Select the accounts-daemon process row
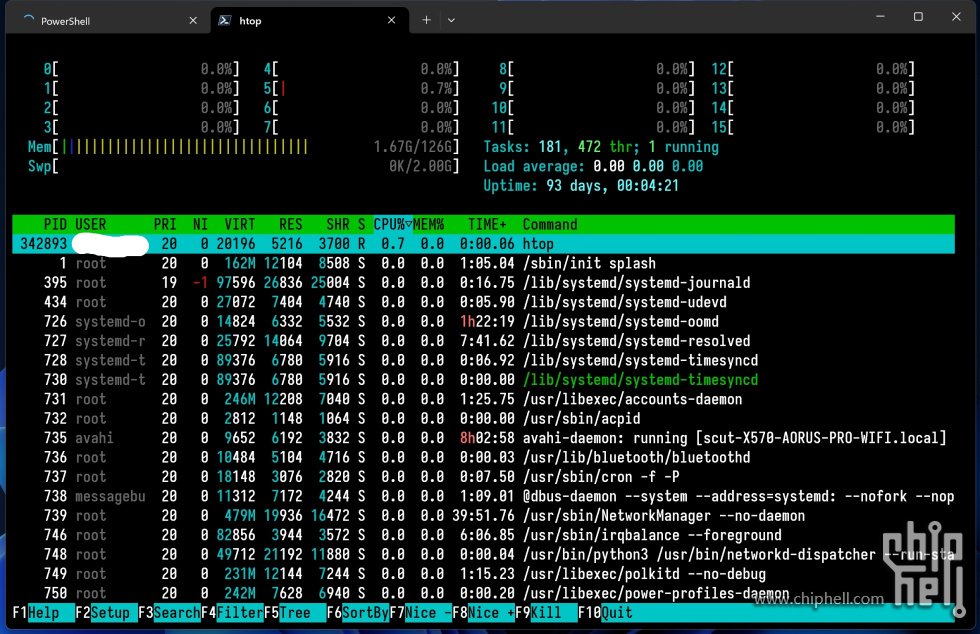This screenshot has width=980, height=634. click(x=483, y=399)
